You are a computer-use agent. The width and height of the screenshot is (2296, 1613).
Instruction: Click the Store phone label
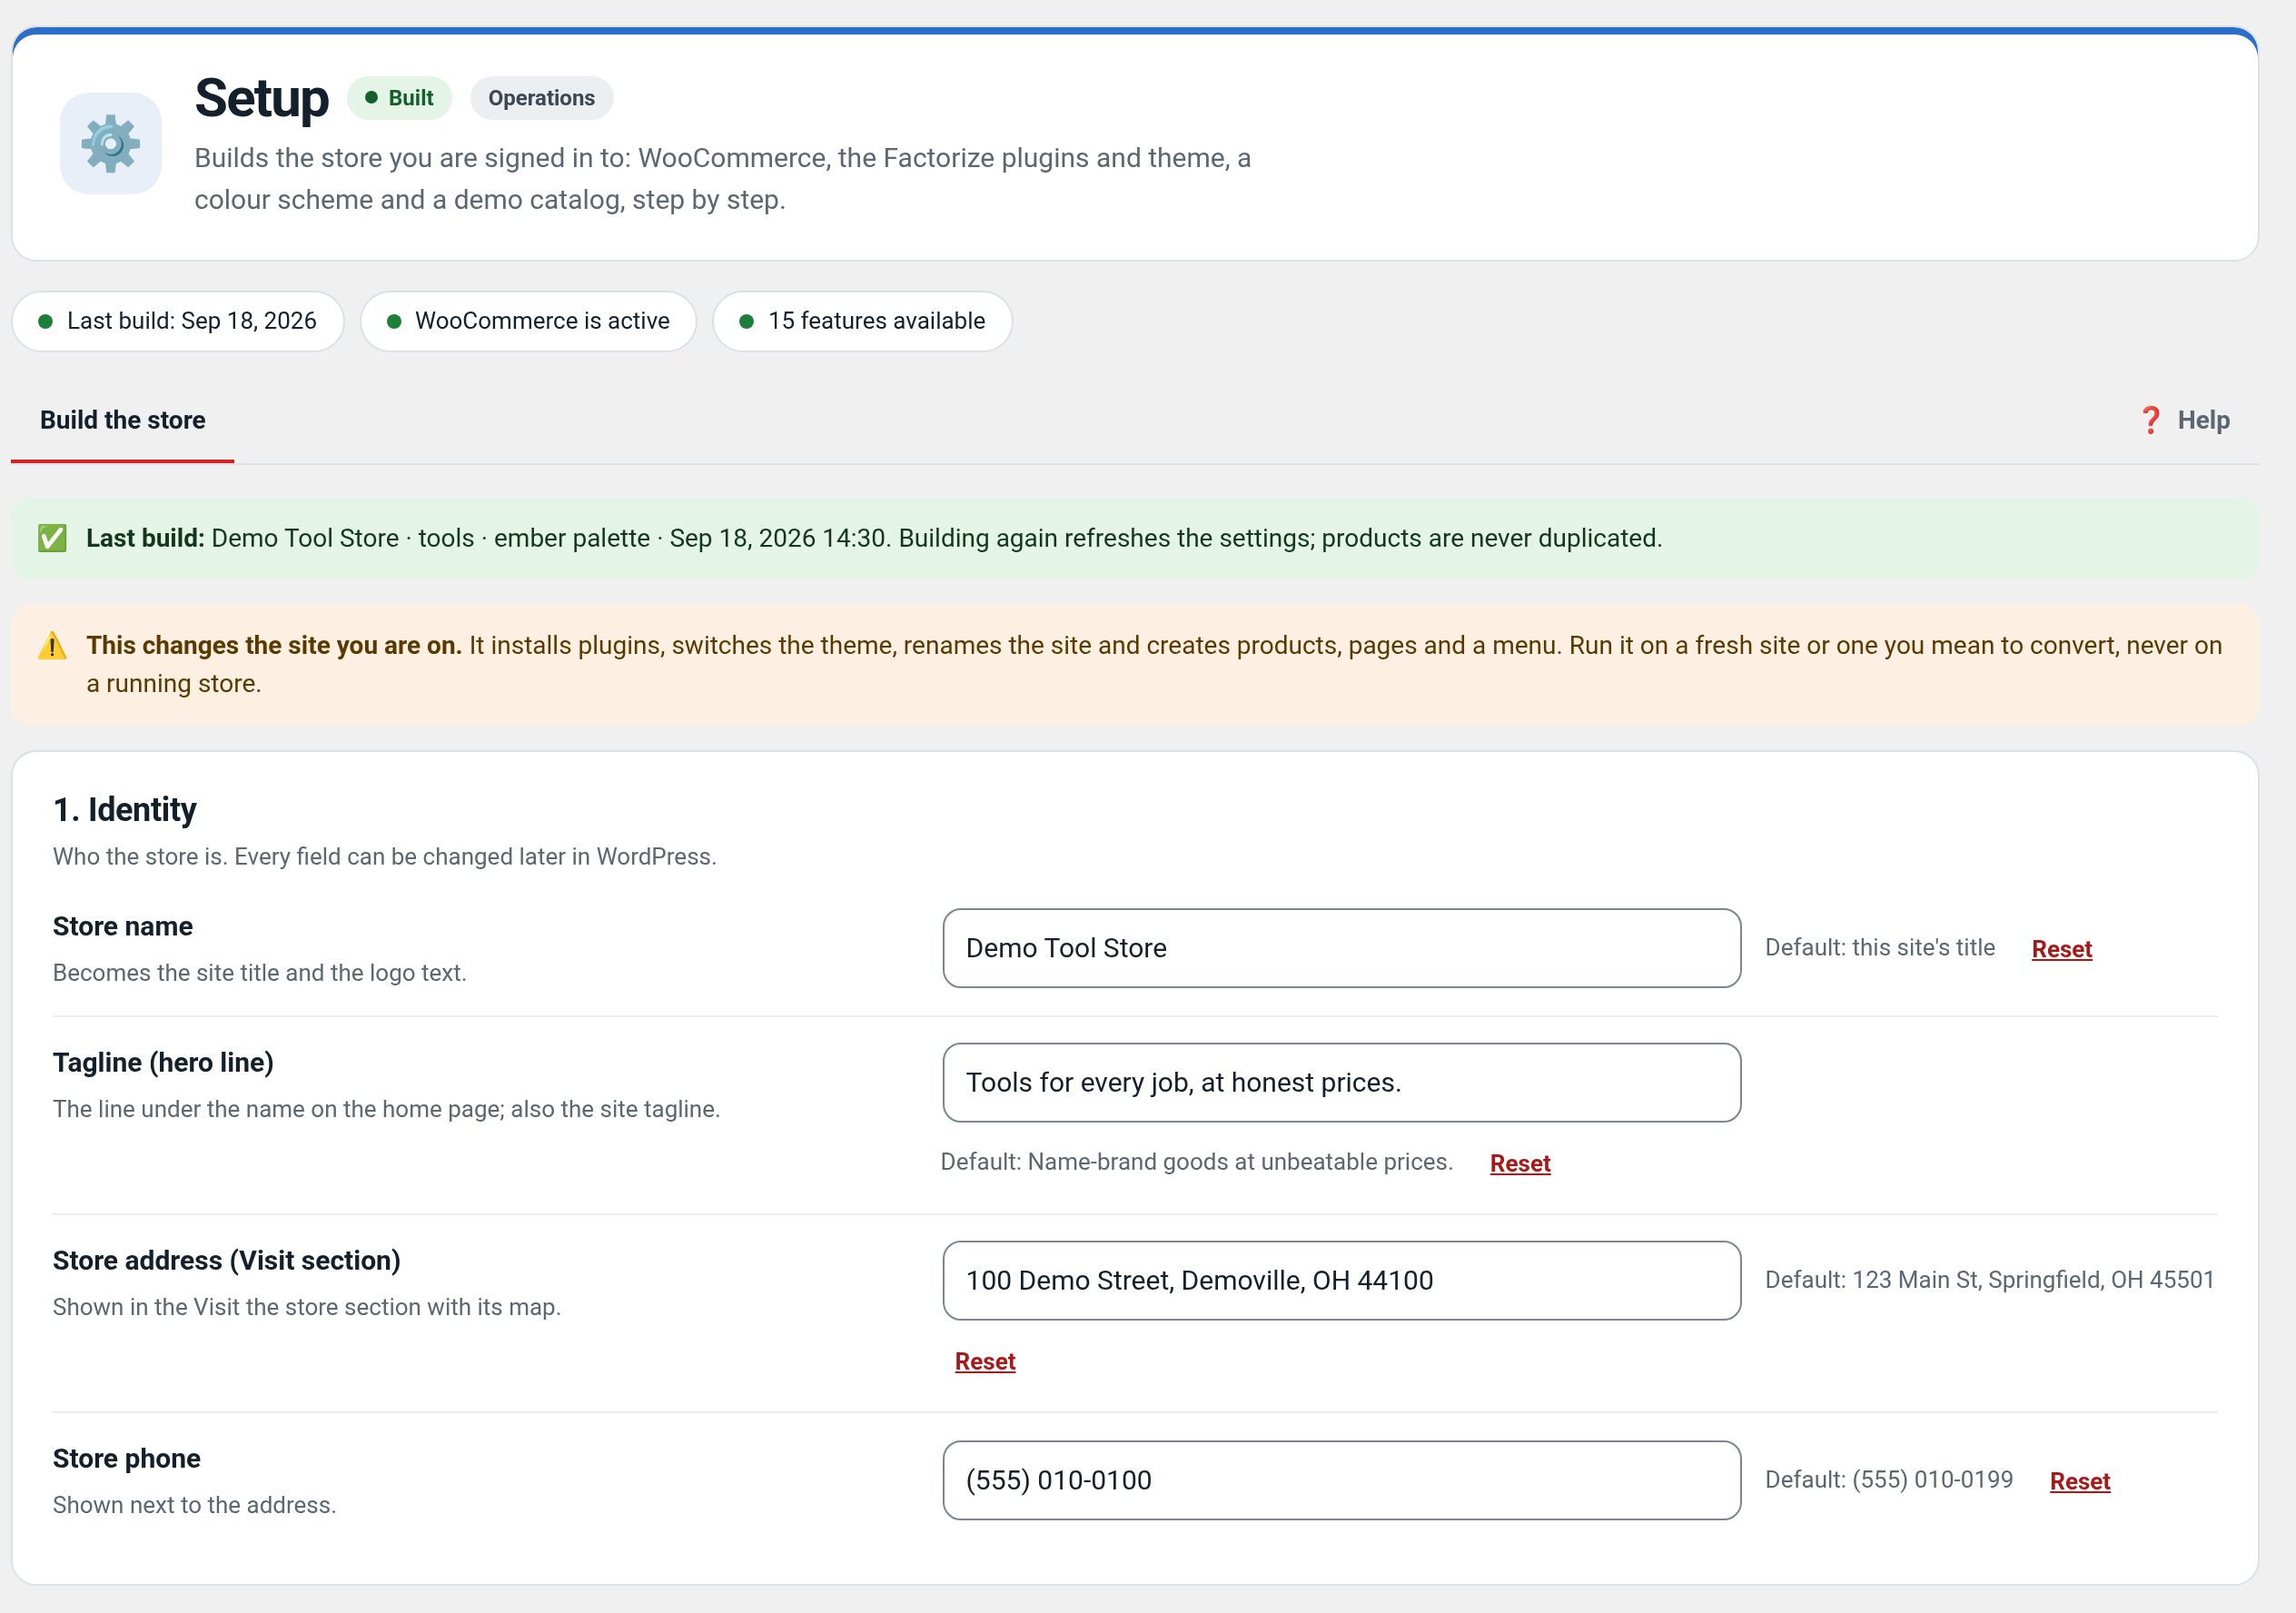click(127, 1458)
